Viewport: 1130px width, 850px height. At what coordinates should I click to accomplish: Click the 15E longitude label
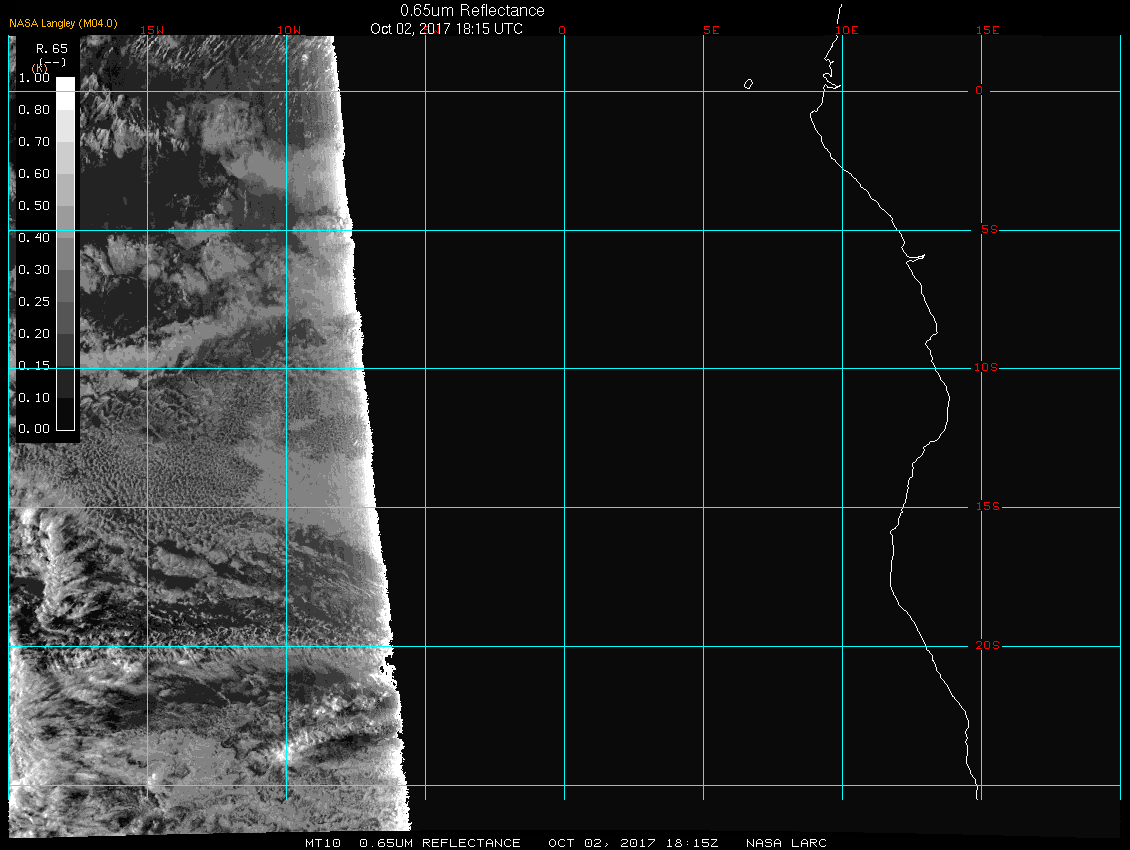point(987,30)
